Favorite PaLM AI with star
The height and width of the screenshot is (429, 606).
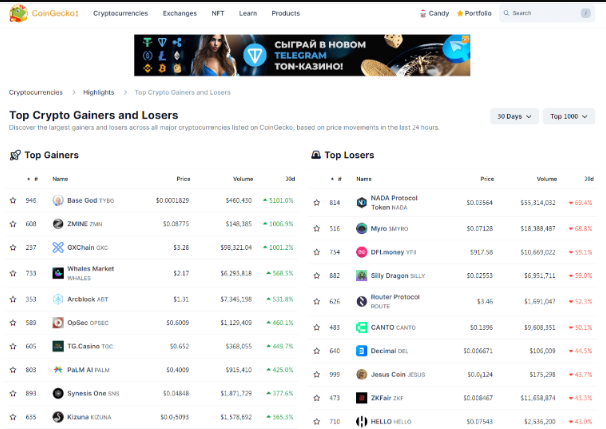click(13, 370)
